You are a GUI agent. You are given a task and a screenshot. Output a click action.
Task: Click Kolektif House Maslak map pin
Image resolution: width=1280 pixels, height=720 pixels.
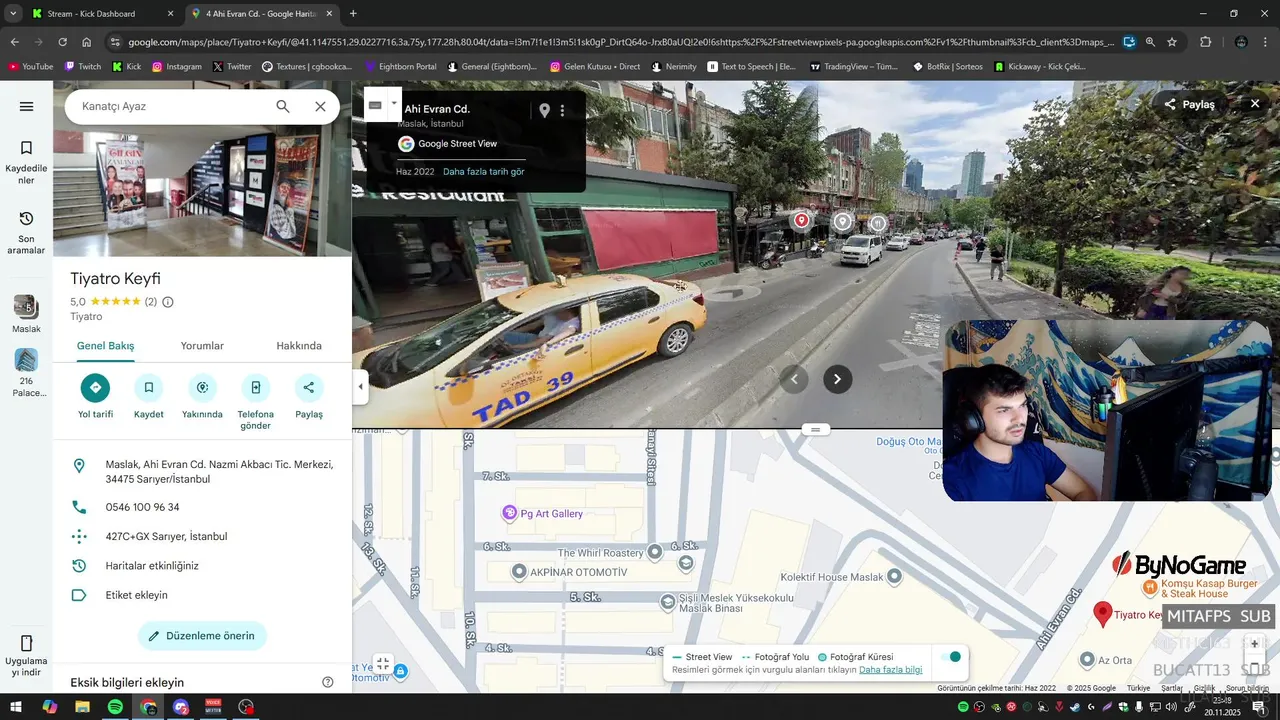(x=894, y=576)
